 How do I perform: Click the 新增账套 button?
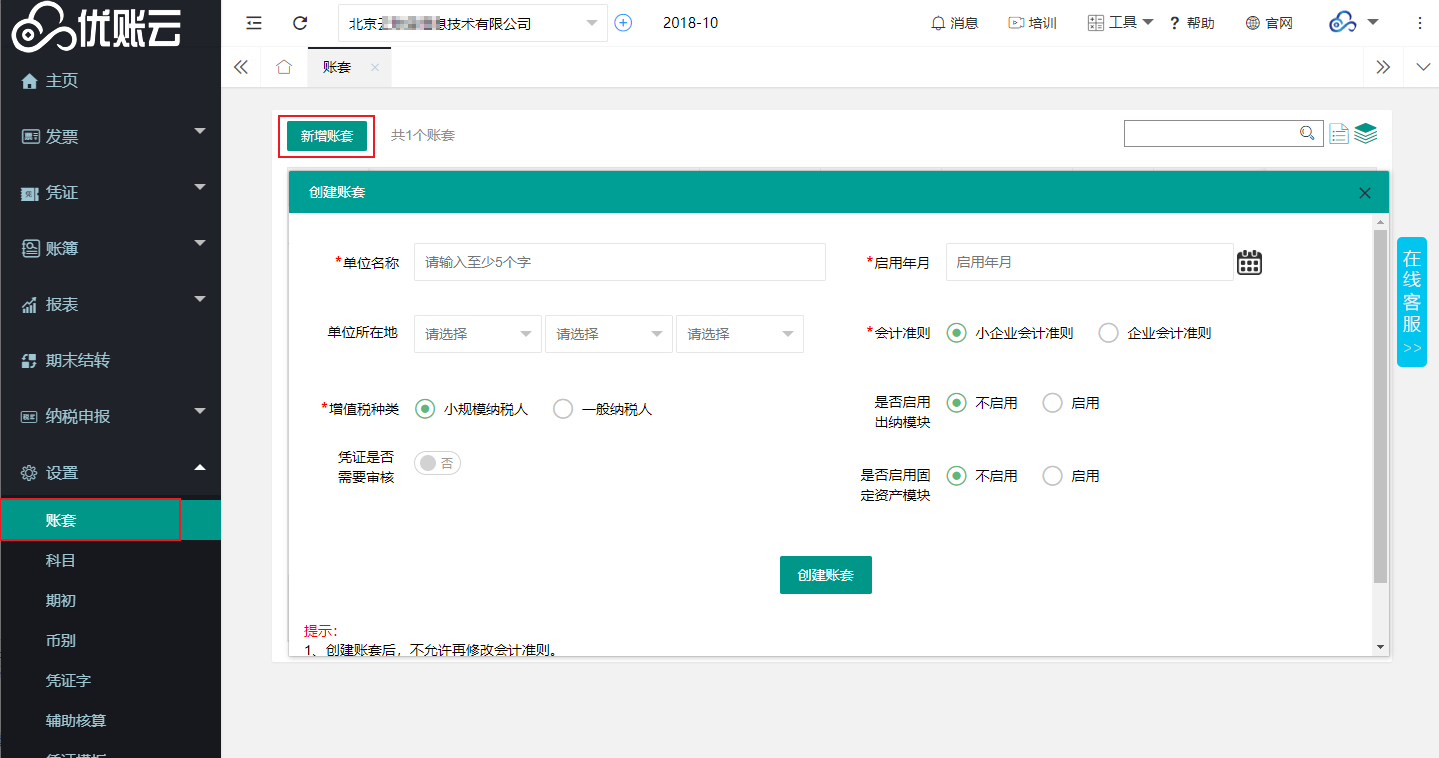click(327, 136)
